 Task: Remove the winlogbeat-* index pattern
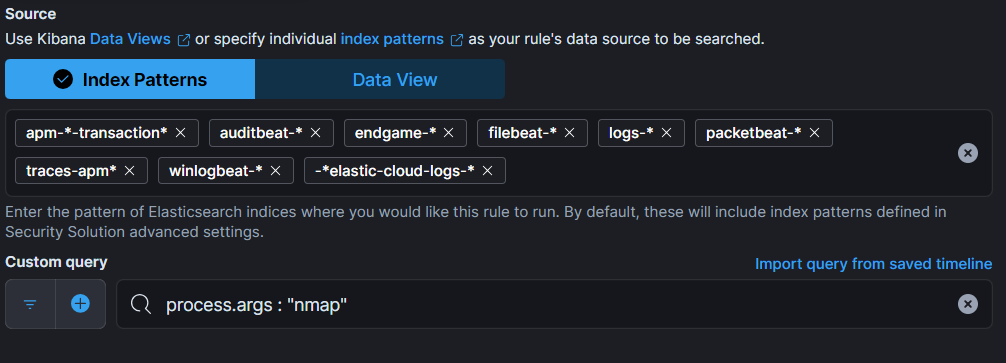pyautogui.click(x=276, y=171)
